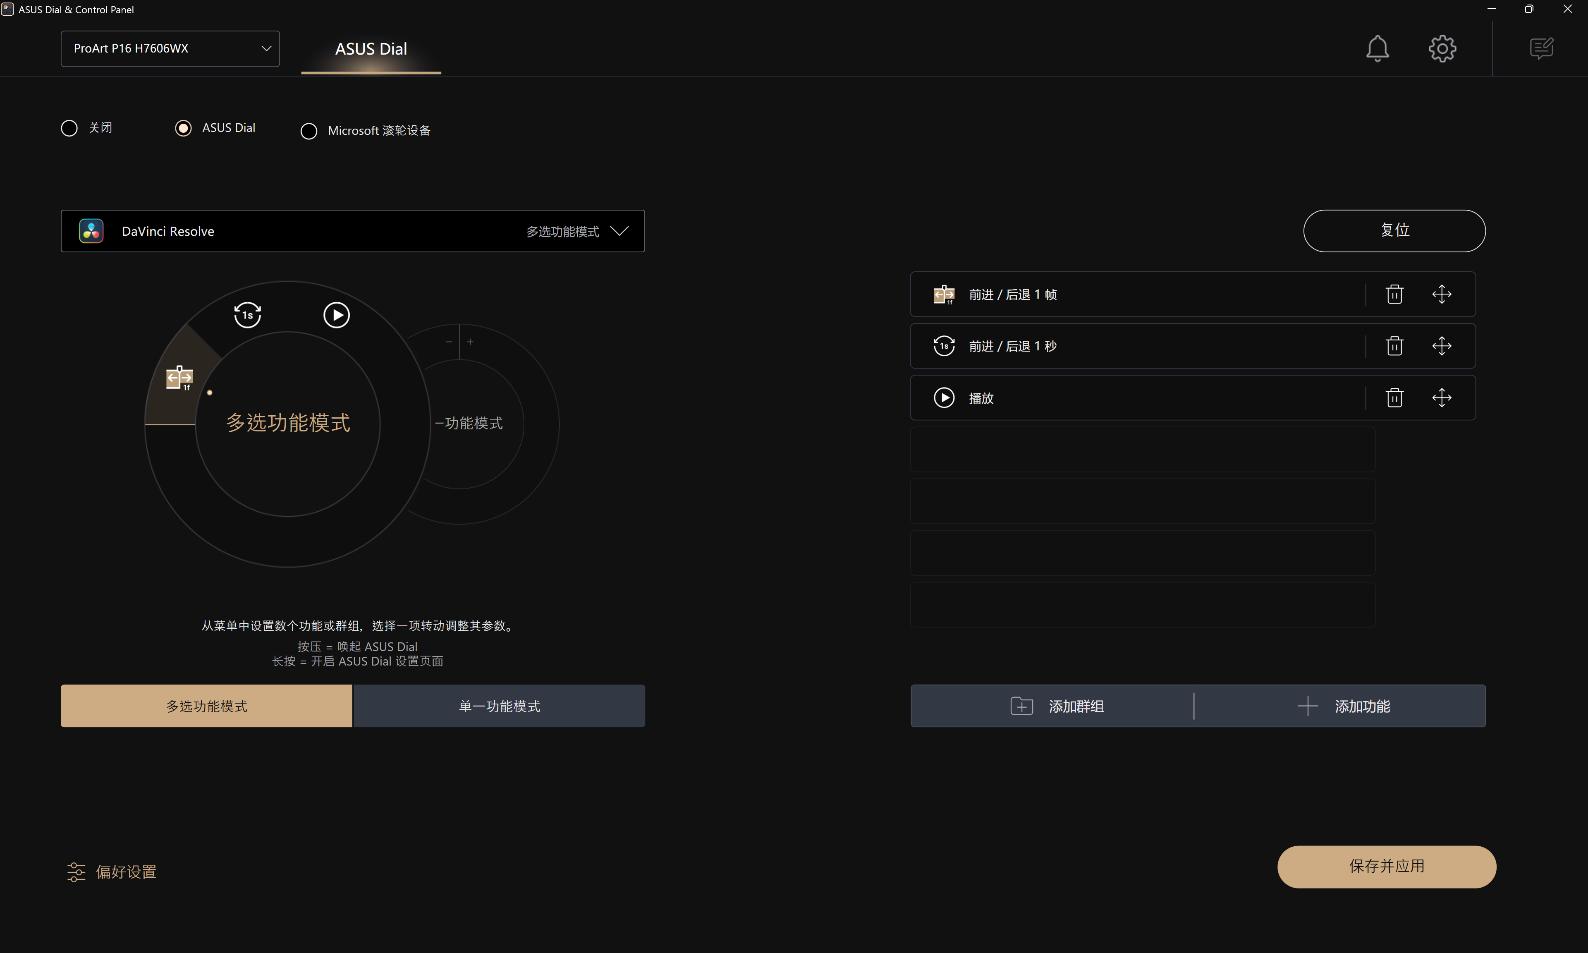This screenshot has width=1588, height=953.
Task: Select the ASUS Dial radio option
Action: [183, 128]
